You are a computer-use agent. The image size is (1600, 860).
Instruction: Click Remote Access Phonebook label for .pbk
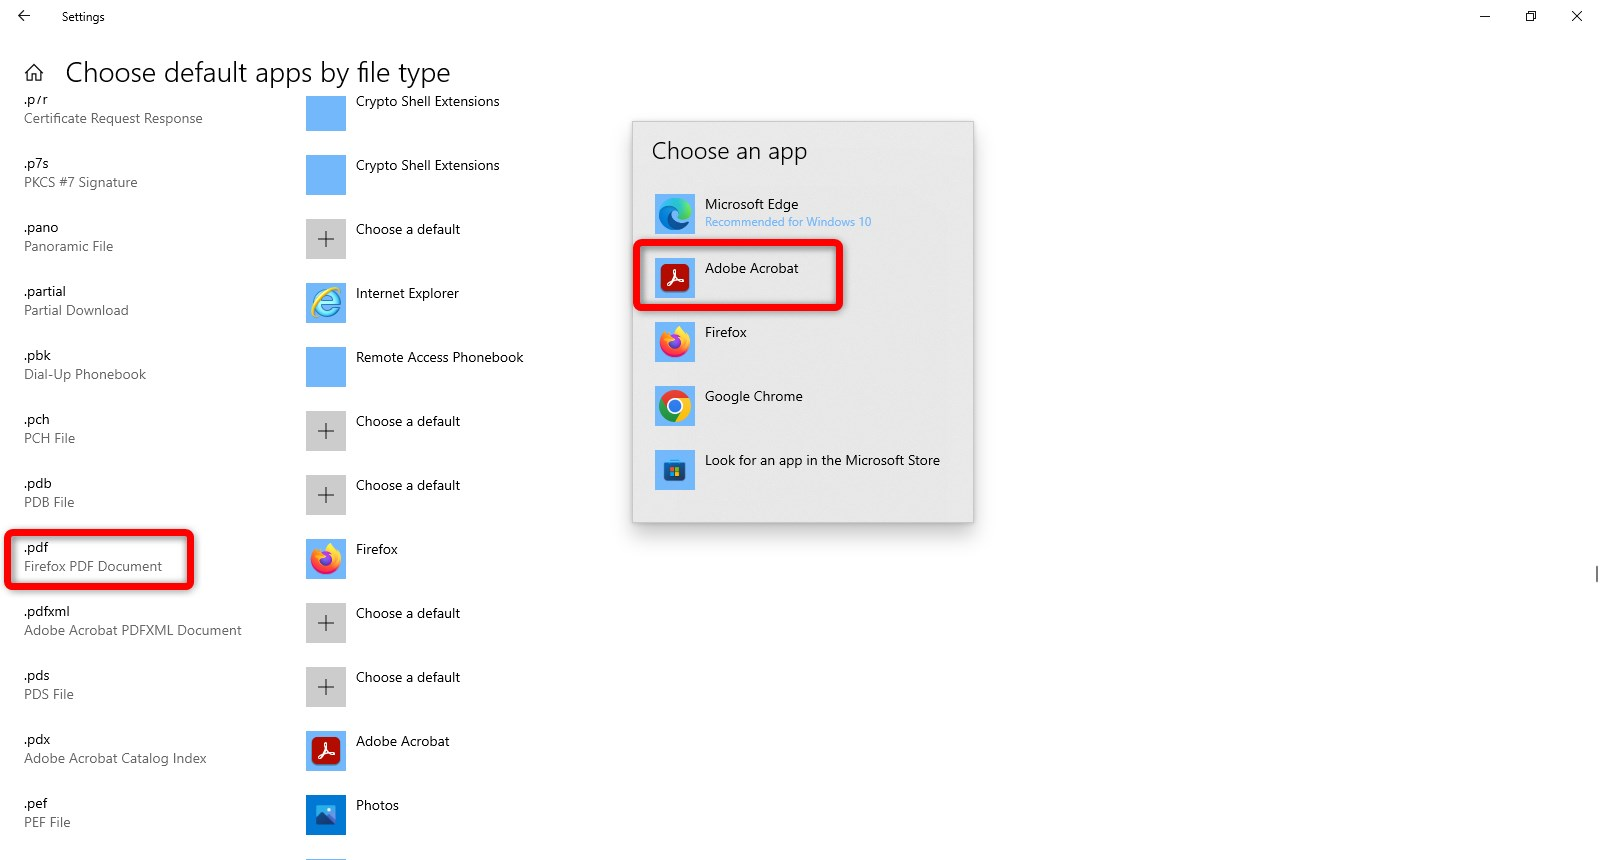(x=439, y=357)
